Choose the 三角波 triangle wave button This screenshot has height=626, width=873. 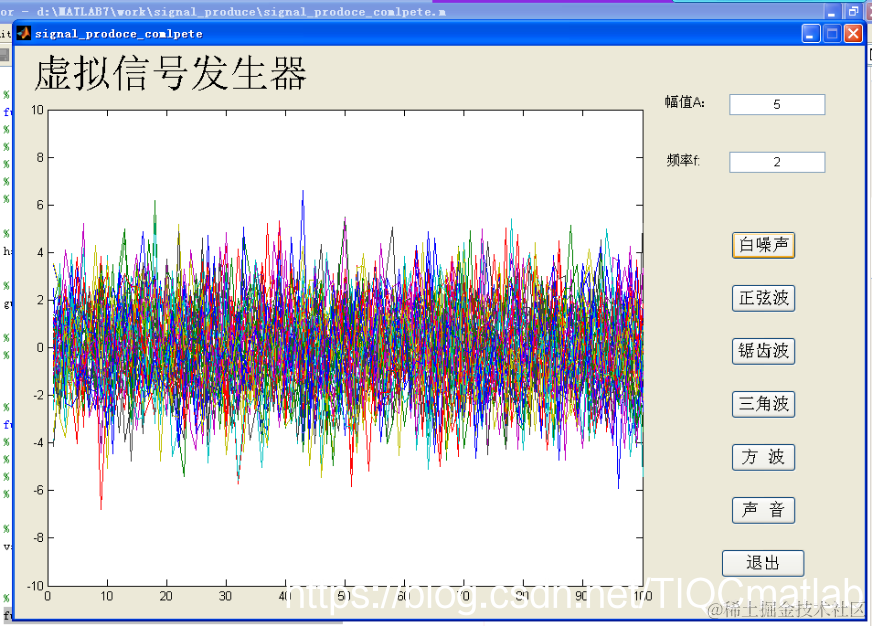coord(763,404)
